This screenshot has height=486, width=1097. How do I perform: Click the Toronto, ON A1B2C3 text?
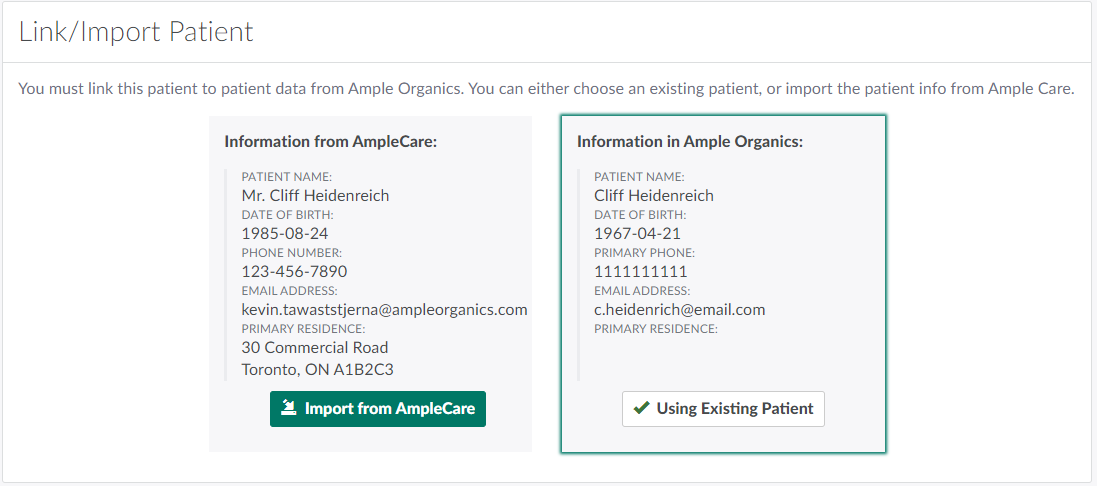pyautogui.click(x=315, y=368)
